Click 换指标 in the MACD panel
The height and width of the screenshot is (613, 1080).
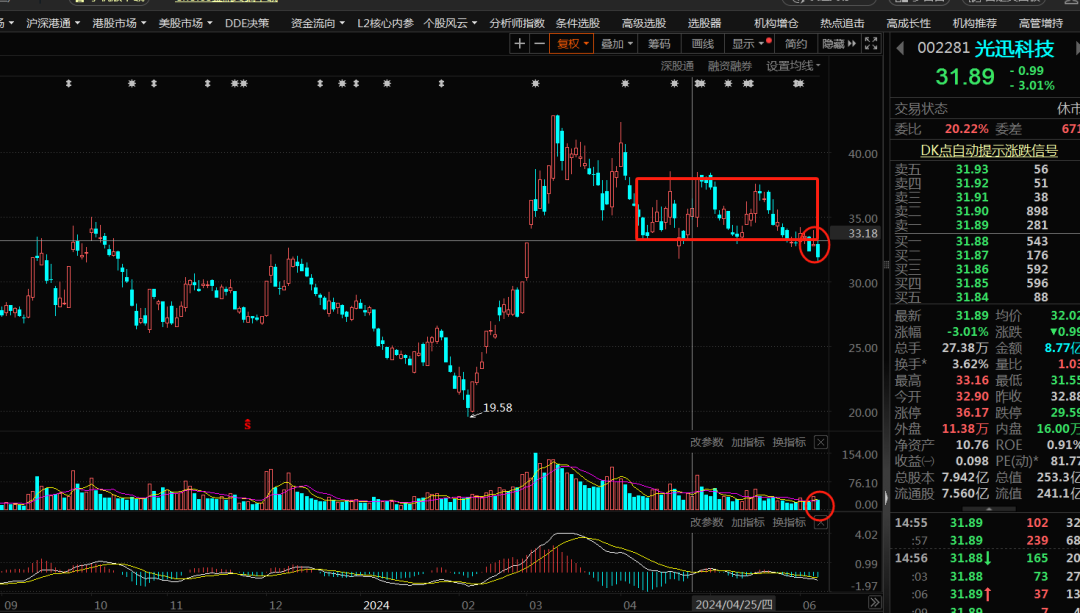(x=789, y=523)
